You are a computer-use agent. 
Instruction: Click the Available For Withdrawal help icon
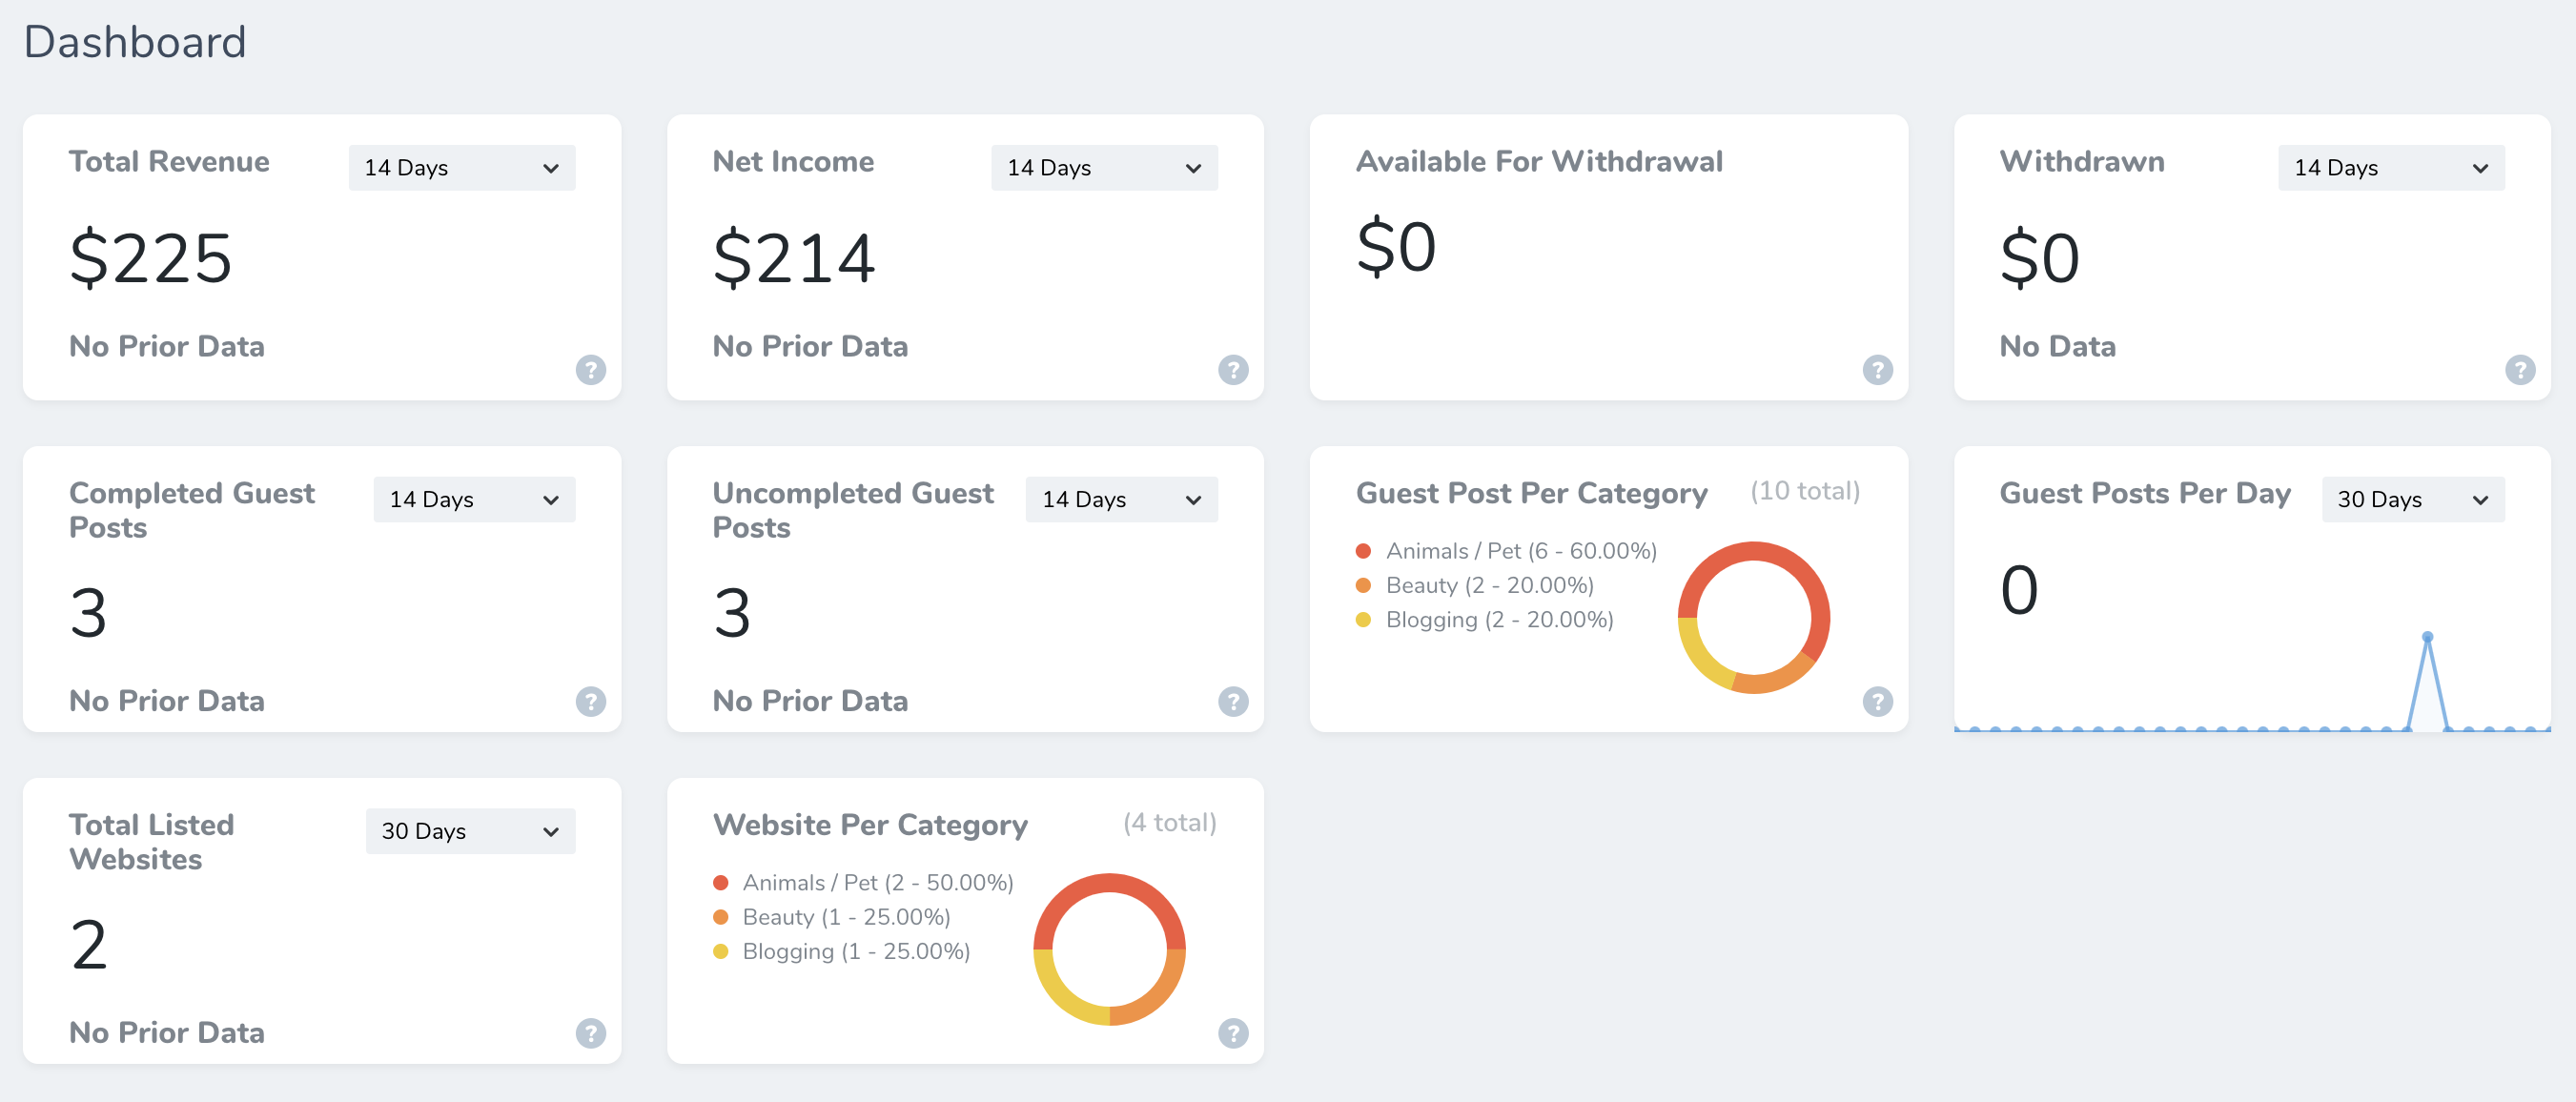pos(1877,370)
